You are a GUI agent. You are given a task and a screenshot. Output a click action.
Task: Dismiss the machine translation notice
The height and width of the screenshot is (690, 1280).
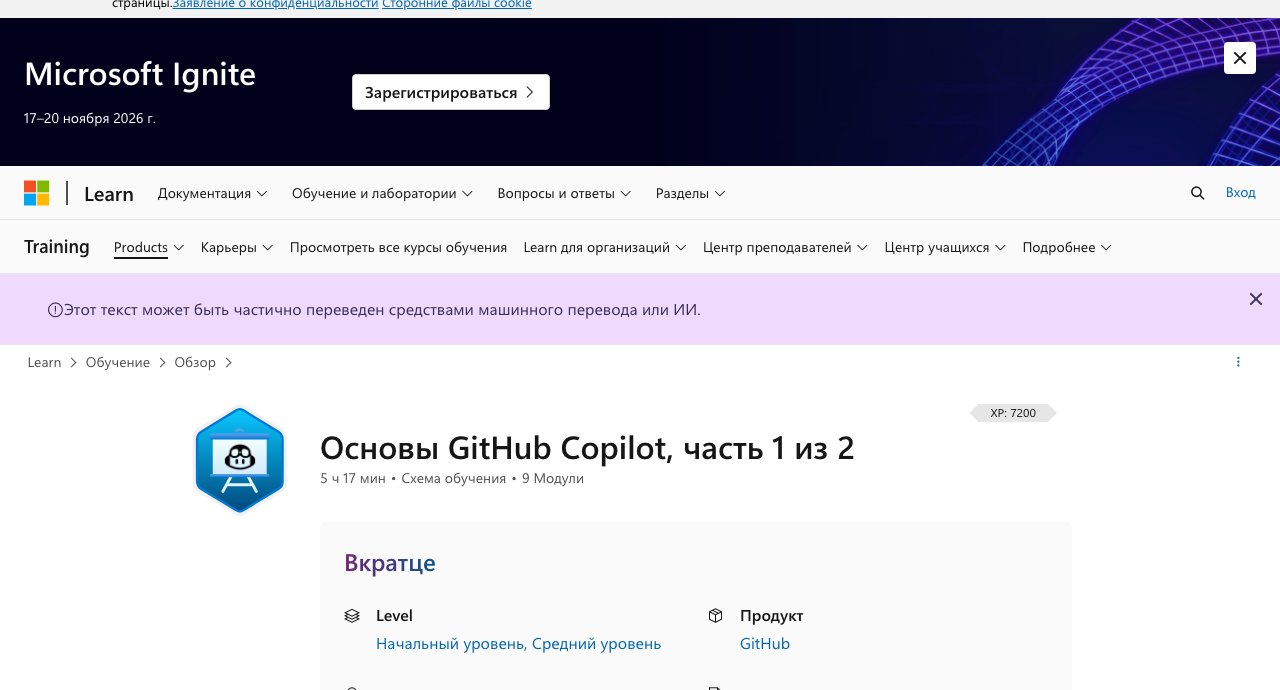[x=1256, y=299]
